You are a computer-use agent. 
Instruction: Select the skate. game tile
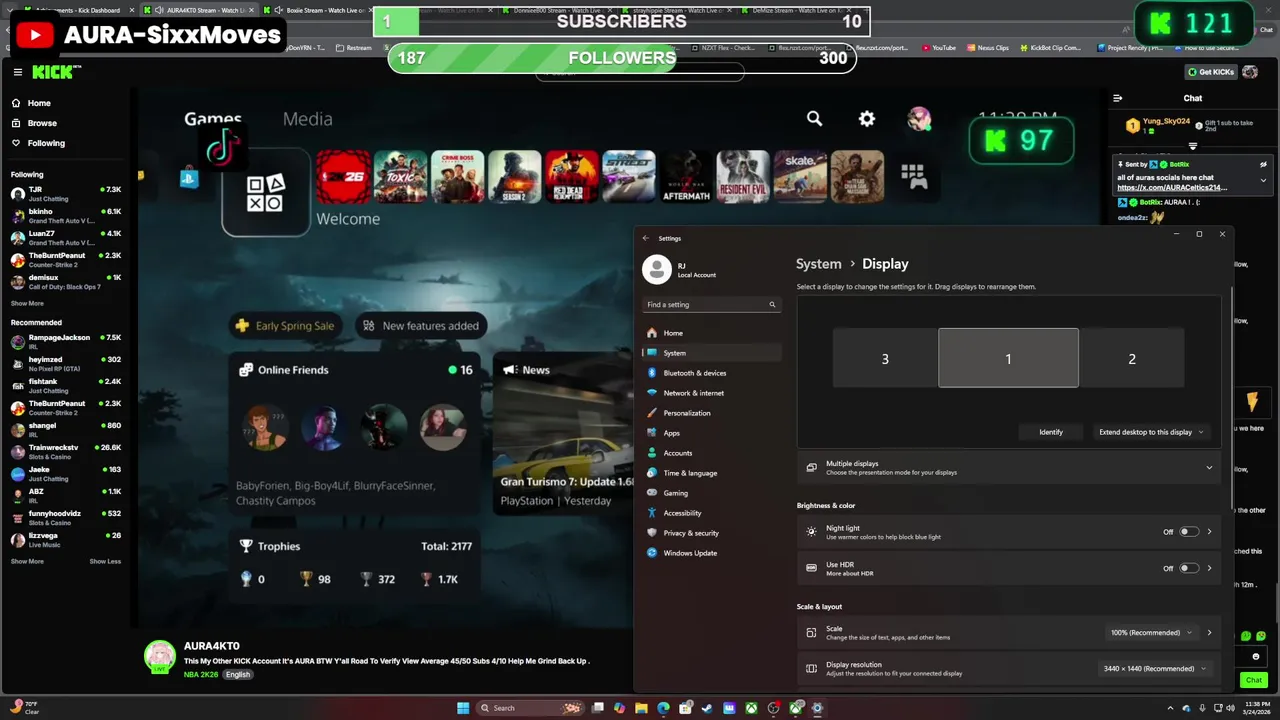[800, 177]
